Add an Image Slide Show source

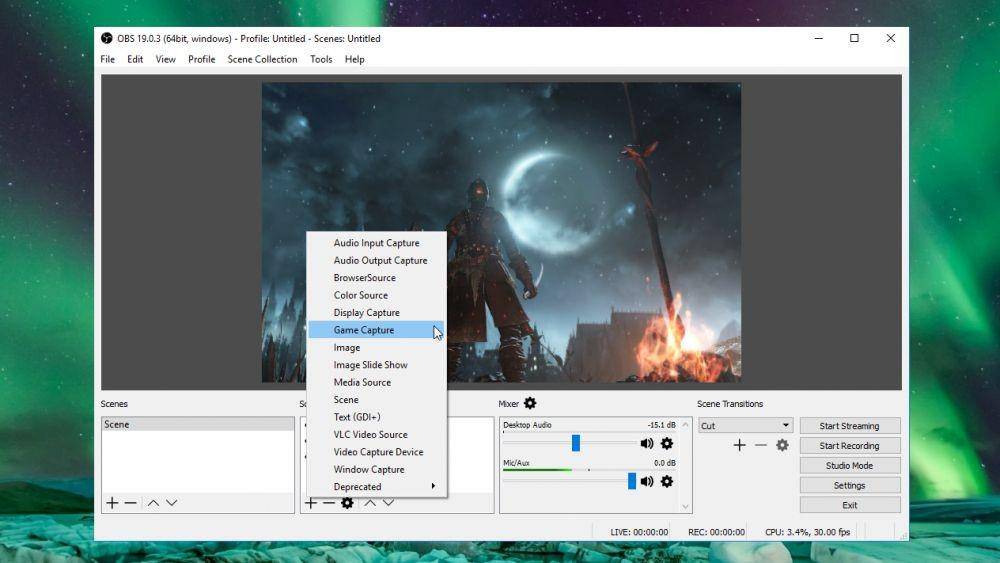pos(376,365)
